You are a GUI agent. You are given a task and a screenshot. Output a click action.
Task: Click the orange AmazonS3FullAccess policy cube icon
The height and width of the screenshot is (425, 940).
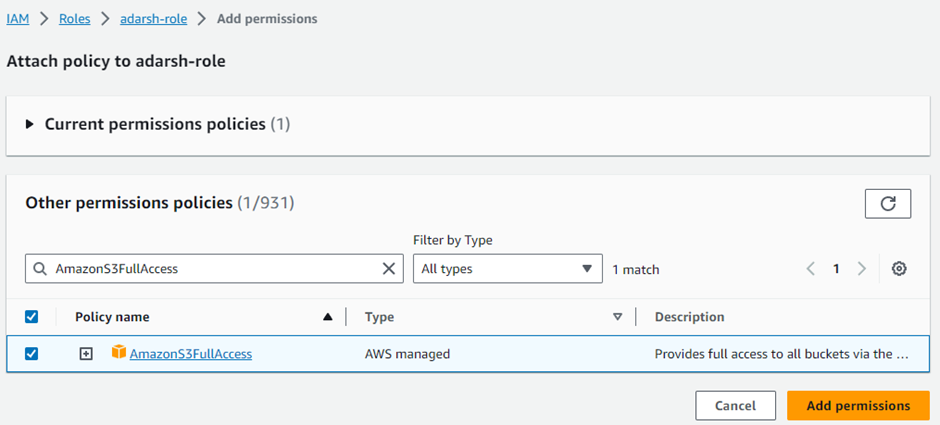119,353
